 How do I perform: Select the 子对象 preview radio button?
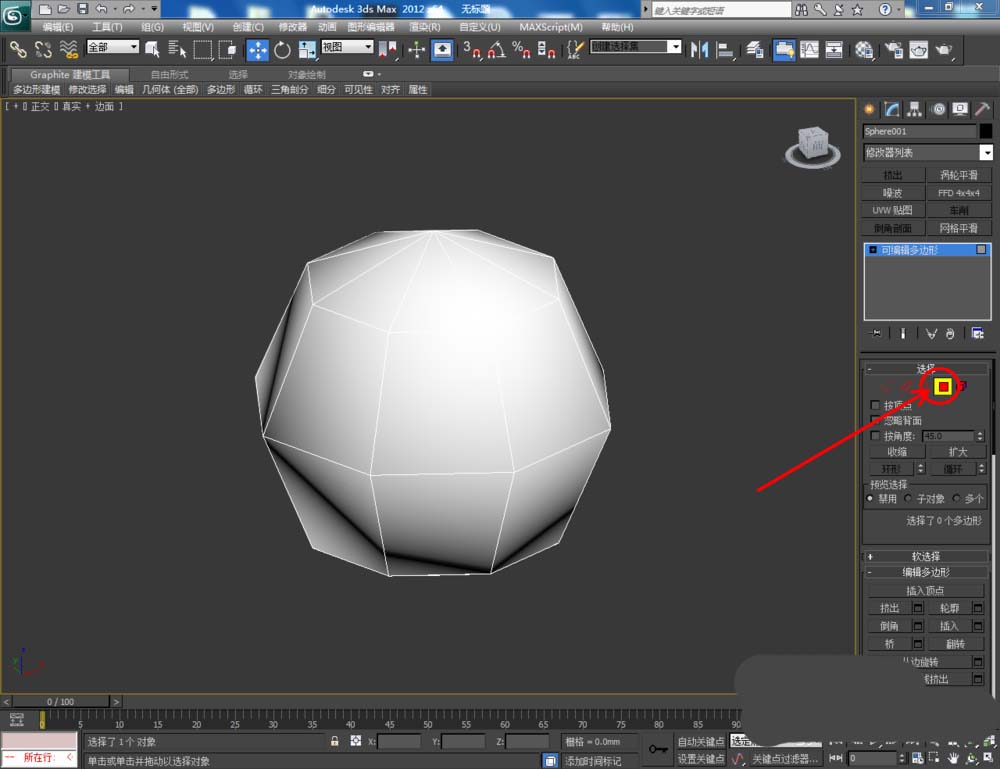click(x=909, y=498)
